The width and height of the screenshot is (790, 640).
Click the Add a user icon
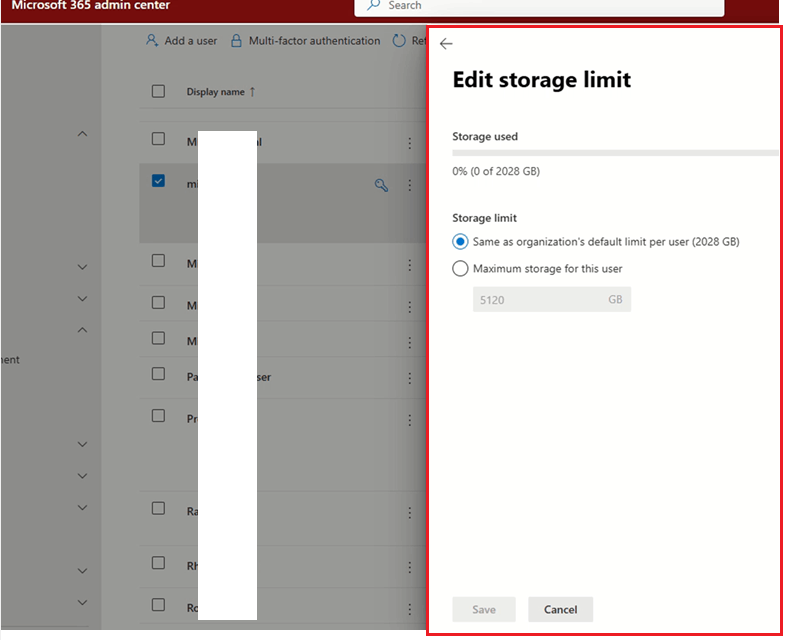coord(152,40)
